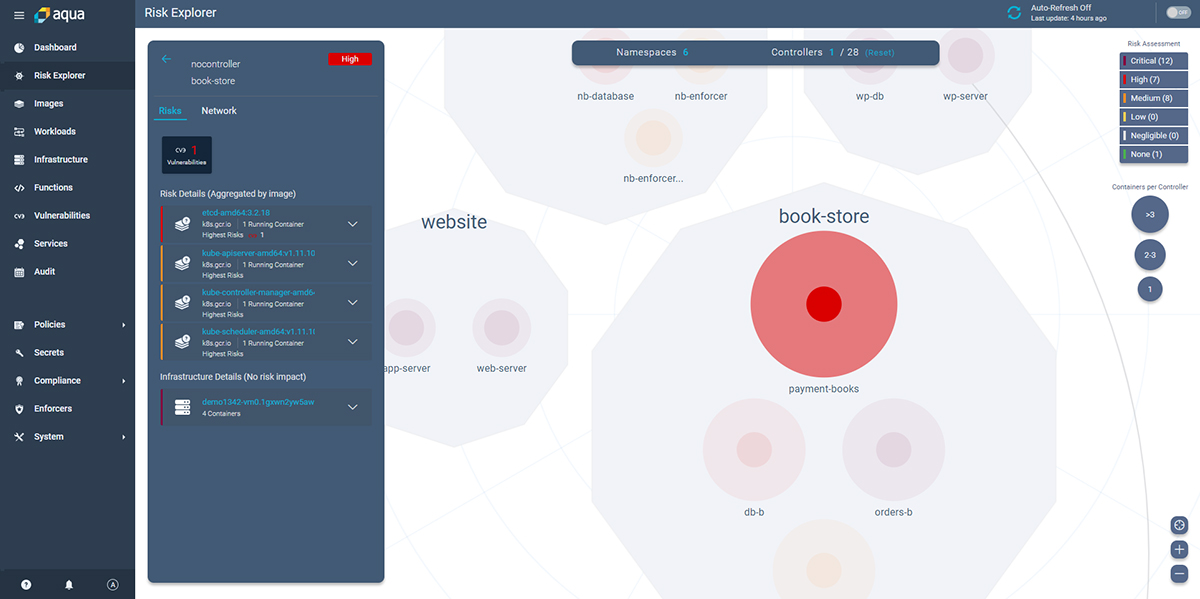The image size is (1200, 599).
Task: Switch to the Risks tab
Action: (x=170, y=111)
